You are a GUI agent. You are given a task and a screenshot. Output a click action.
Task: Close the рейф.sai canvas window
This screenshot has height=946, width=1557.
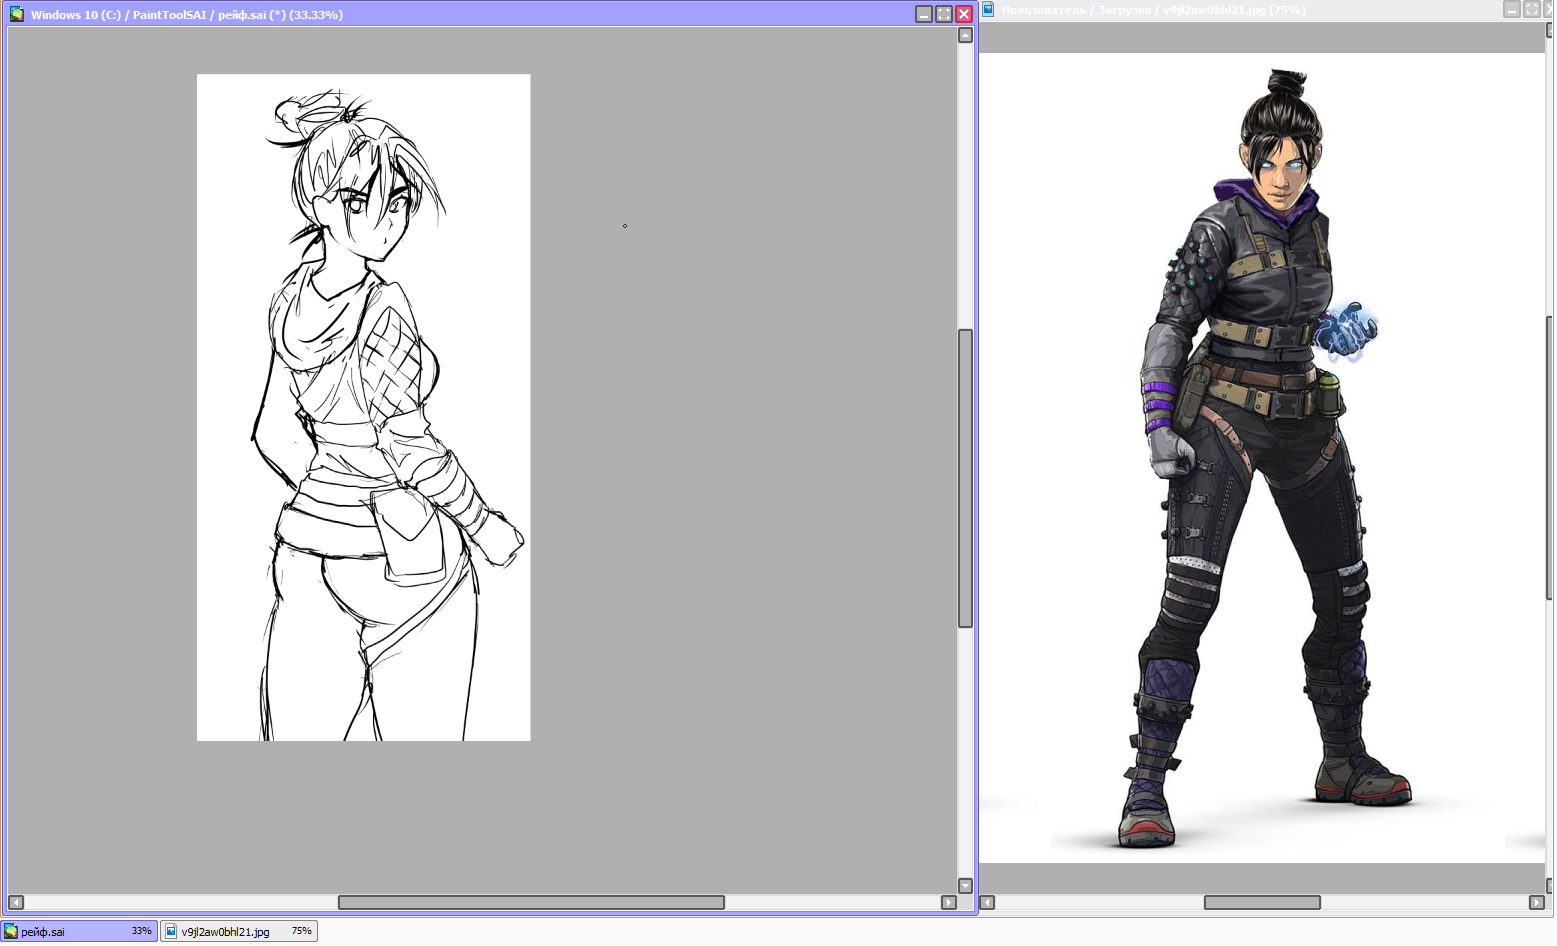click(964, 14)
